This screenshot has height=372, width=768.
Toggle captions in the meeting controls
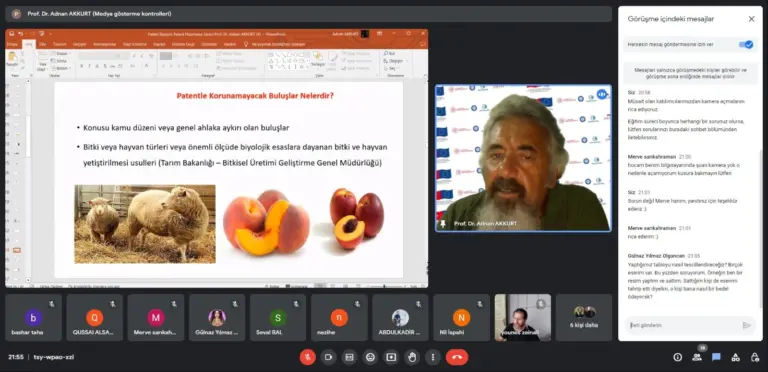point(349,357)
